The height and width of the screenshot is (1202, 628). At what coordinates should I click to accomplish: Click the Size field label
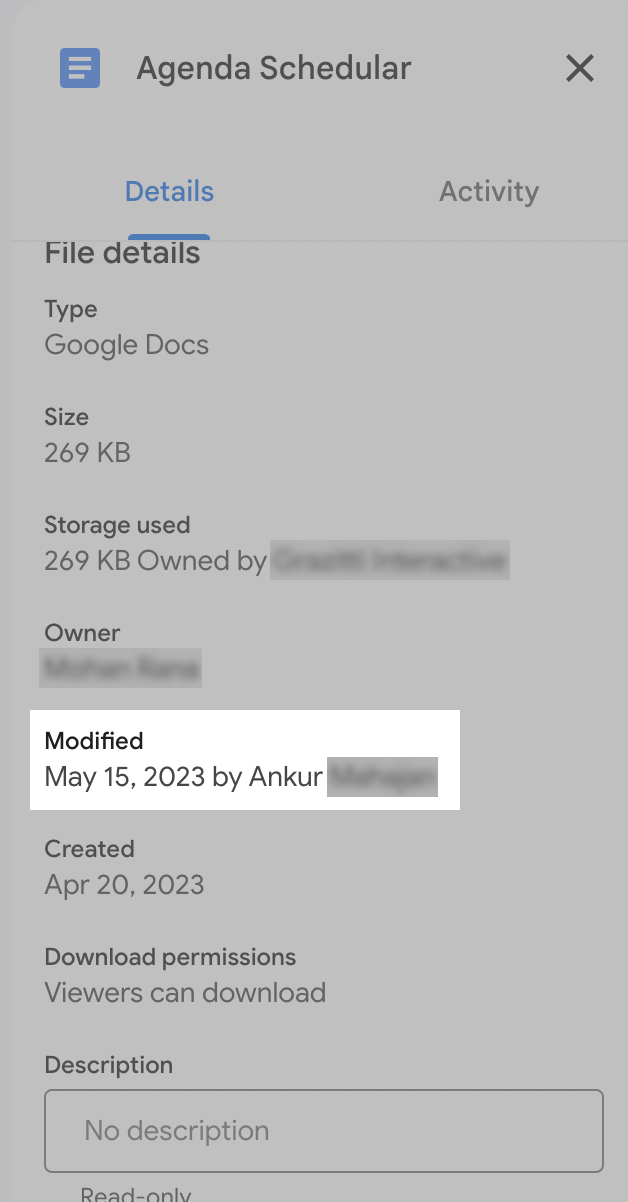coord(67,417)
